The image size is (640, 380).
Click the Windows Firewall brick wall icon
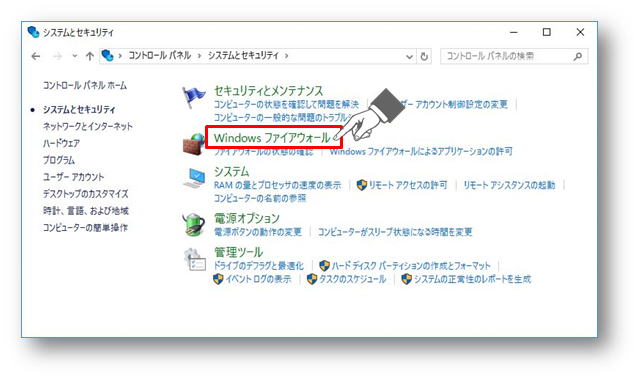193,144
